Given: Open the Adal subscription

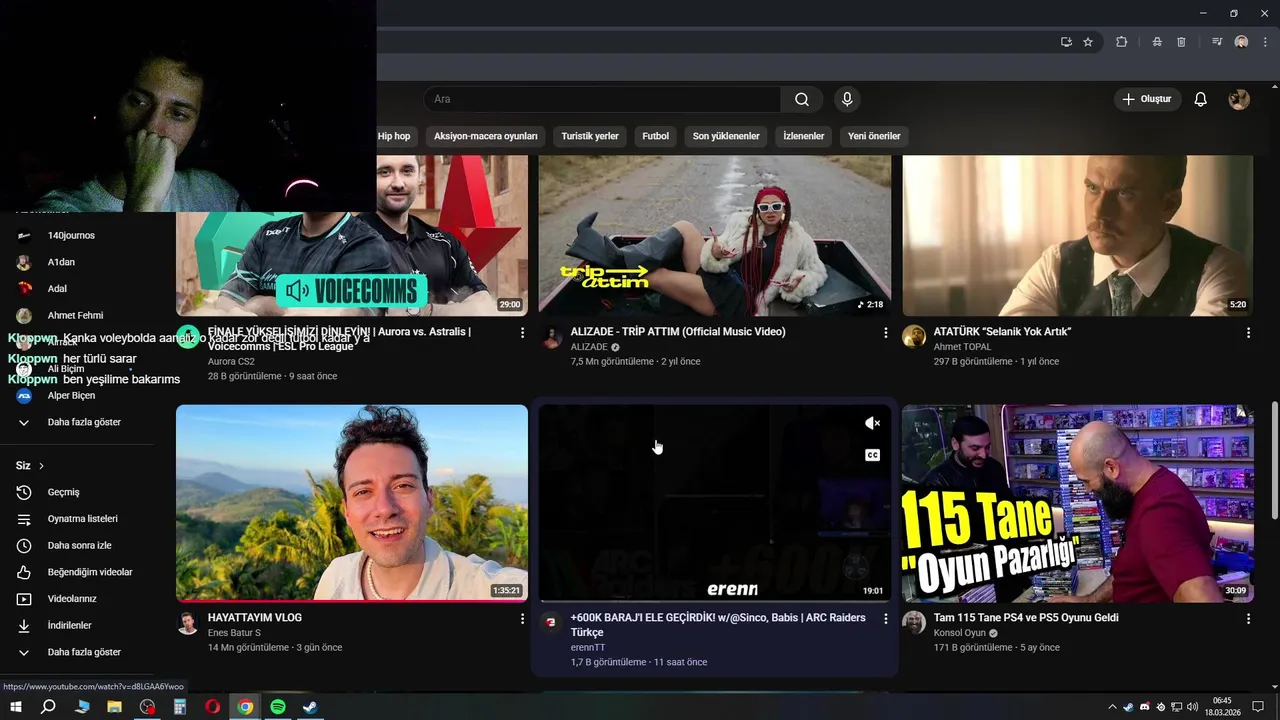Looking at the screenshot, I should click(57, 289).
